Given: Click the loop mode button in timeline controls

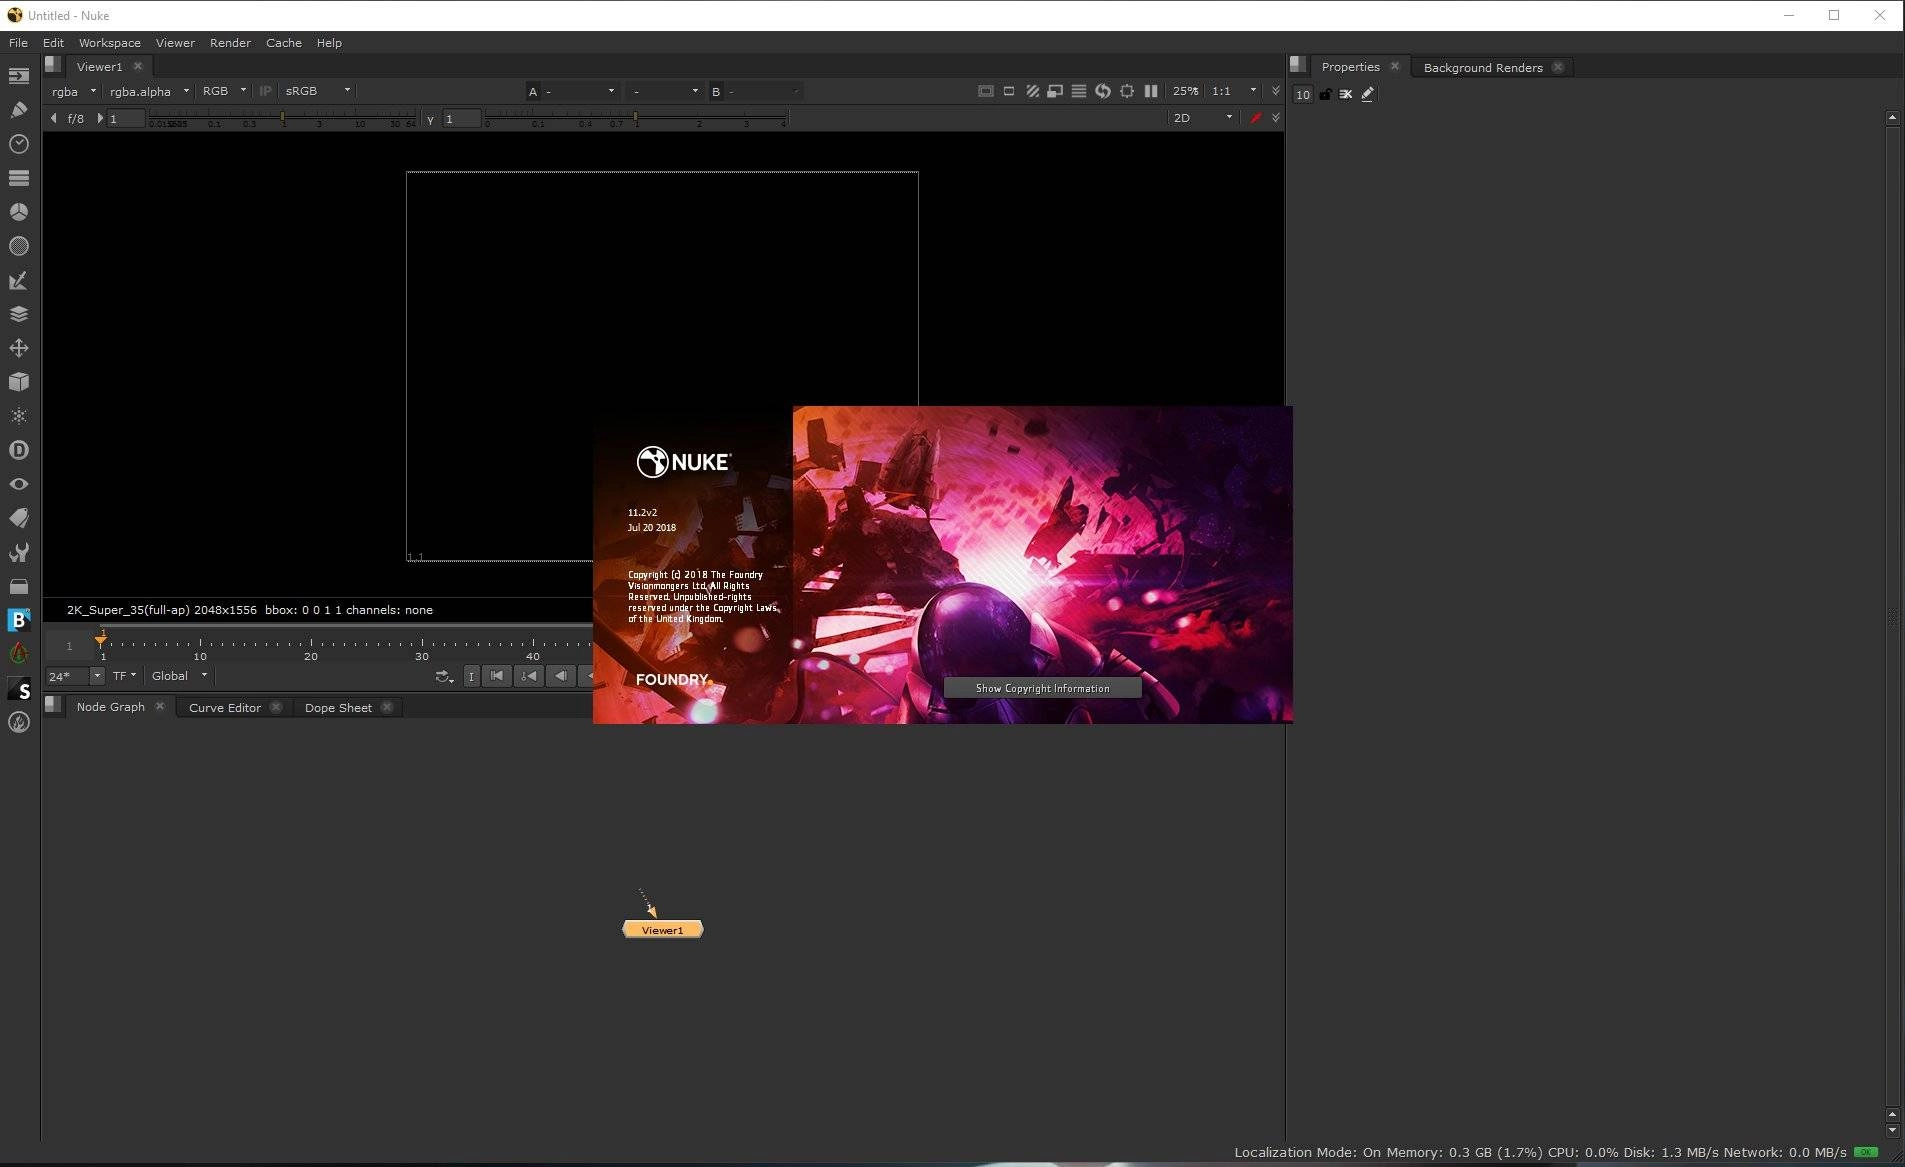Looking at the screenshot, I should 444,677.
